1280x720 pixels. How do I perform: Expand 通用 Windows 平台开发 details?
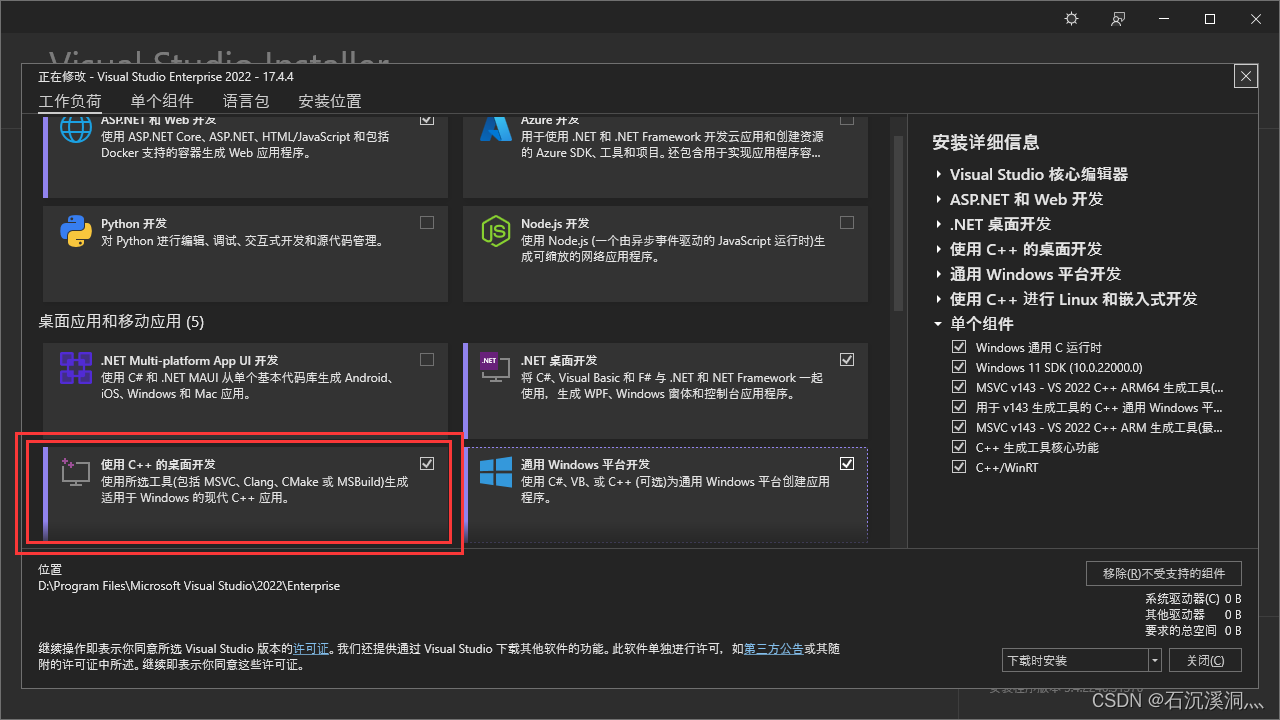click(x=939, y=274)
